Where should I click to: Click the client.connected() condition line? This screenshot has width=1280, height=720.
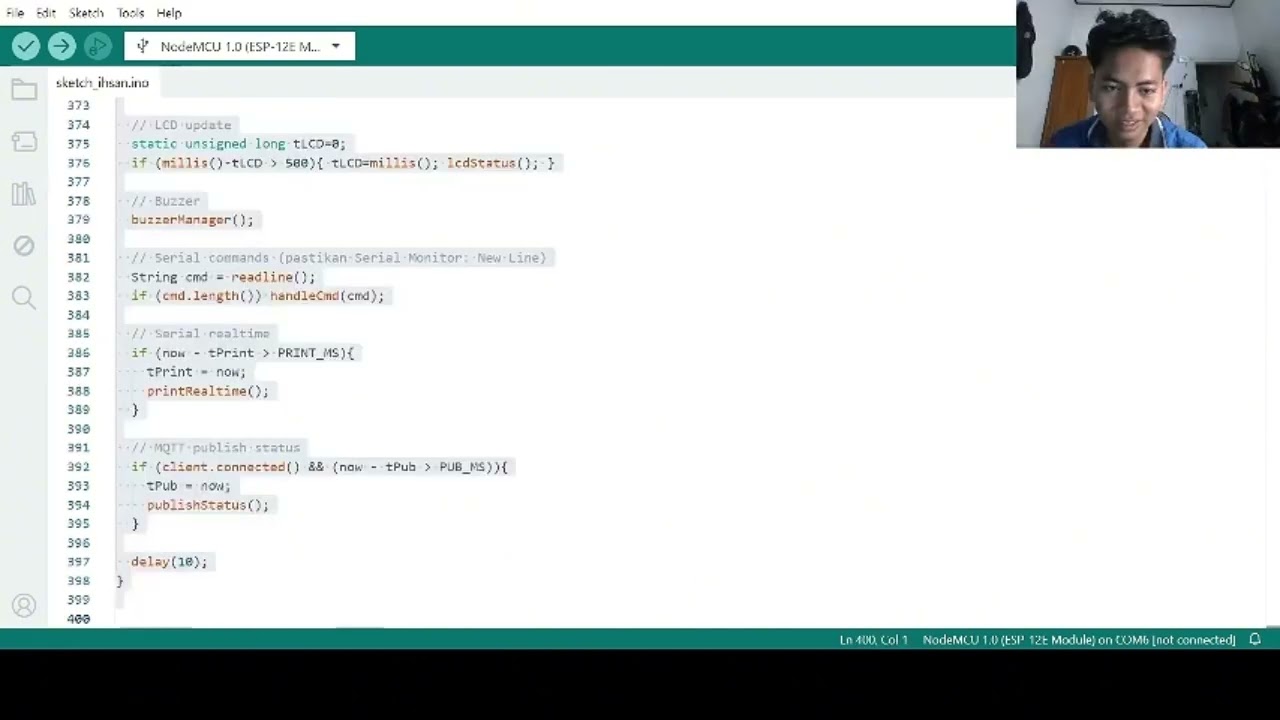click(319, 467)
